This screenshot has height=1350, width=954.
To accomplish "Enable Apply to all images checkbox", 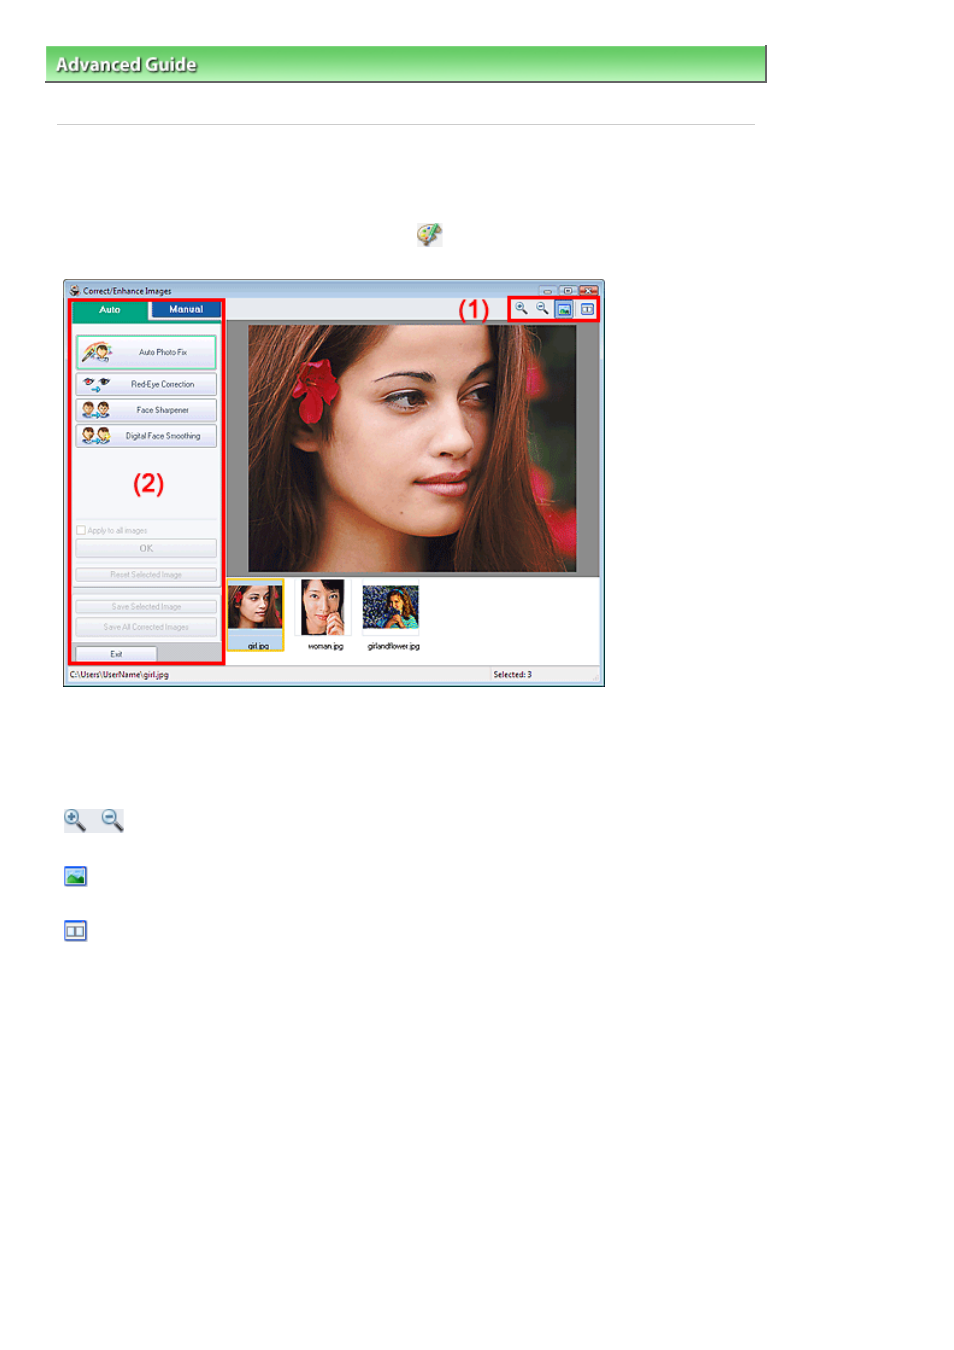I will click(x=81, y=530).
